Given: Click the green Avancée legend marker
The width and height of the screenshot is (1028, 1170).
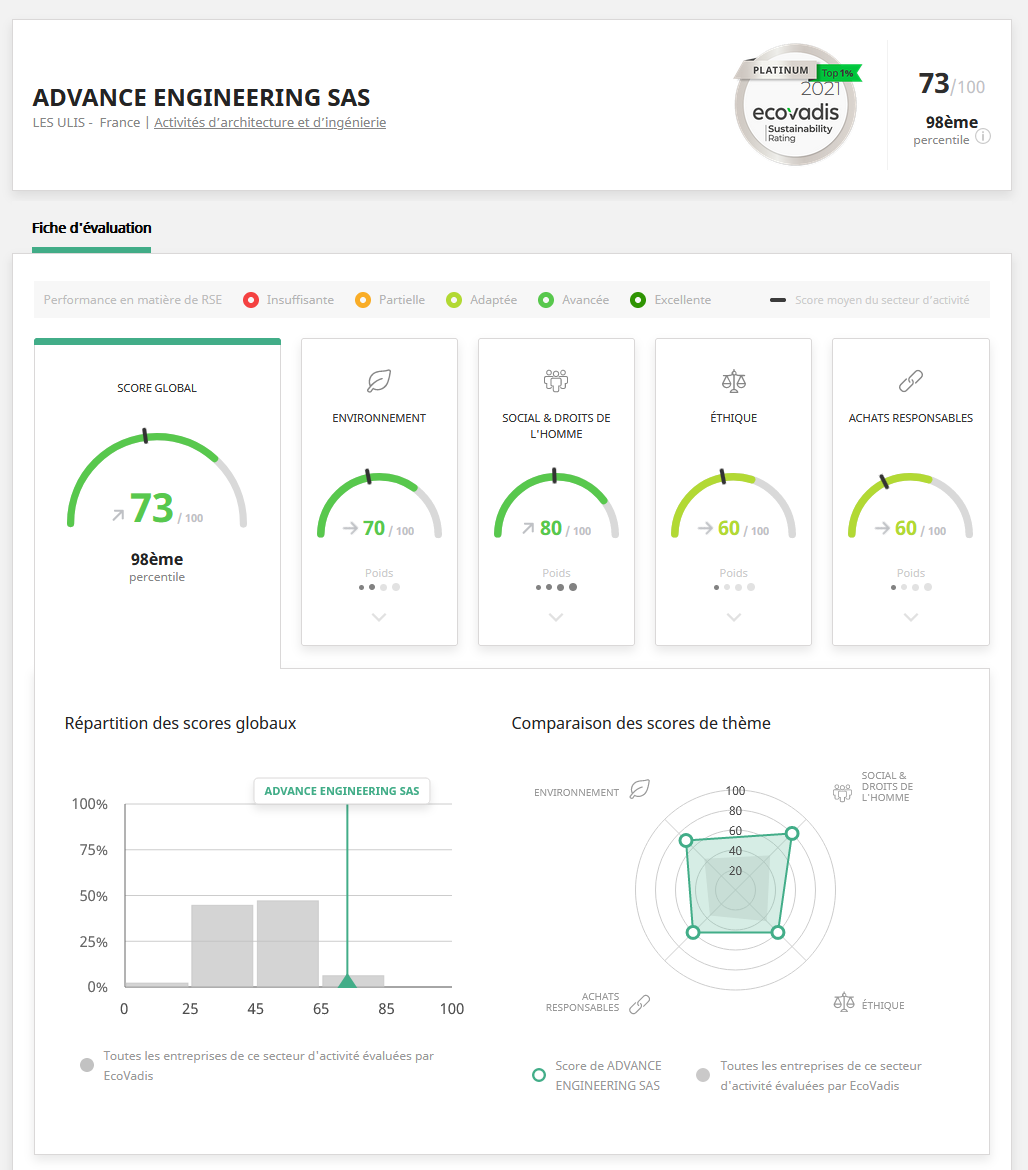Looking at the screenshot, I should [x=546, y=300].
